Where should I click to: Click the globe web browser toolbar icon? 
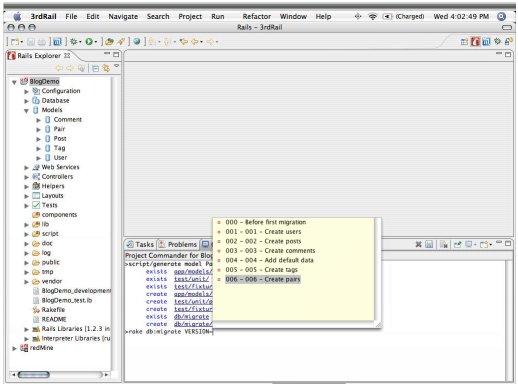(137, 42)
